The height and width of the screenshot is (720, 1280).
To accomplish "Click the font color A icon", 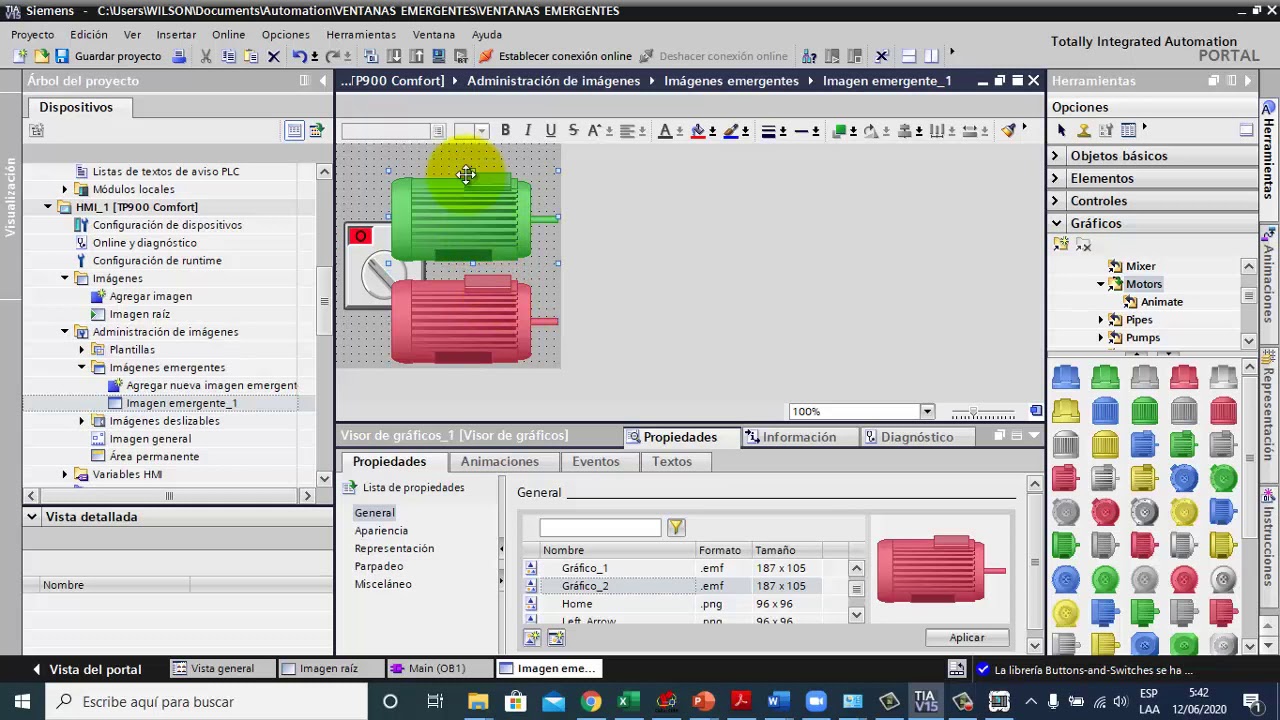I will tap(665, 130).
